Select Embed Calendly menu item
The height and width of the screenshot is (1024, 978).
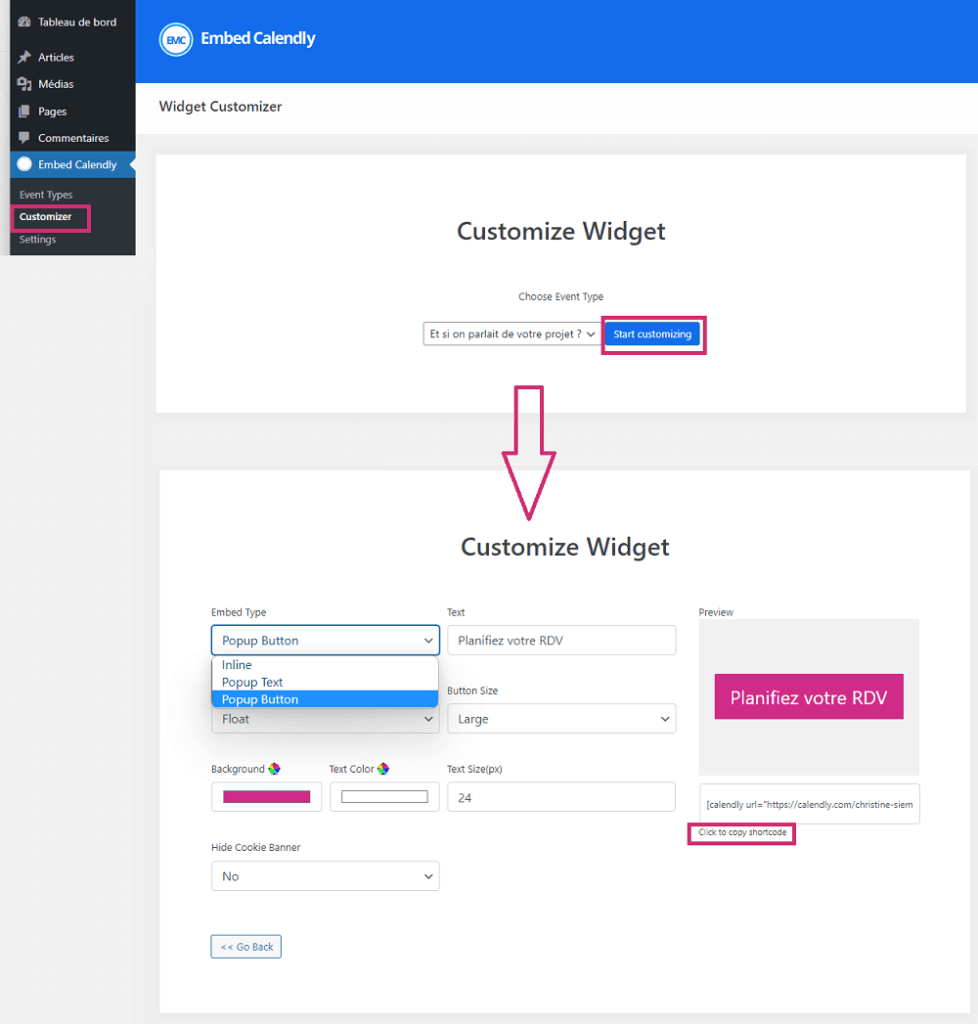(x=72, y=165)
